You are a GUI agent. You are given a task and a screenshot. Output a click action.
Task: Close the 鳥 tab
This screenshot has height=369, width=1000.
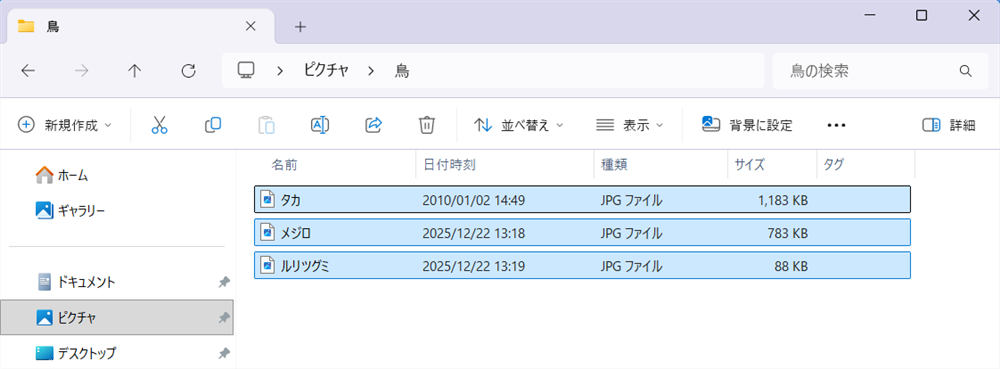[x=251, y=27]
